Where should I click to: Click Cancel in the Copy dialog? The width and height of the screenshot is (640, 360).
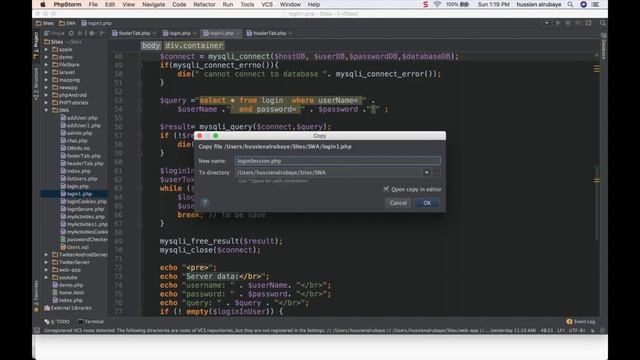pos(398,203)
